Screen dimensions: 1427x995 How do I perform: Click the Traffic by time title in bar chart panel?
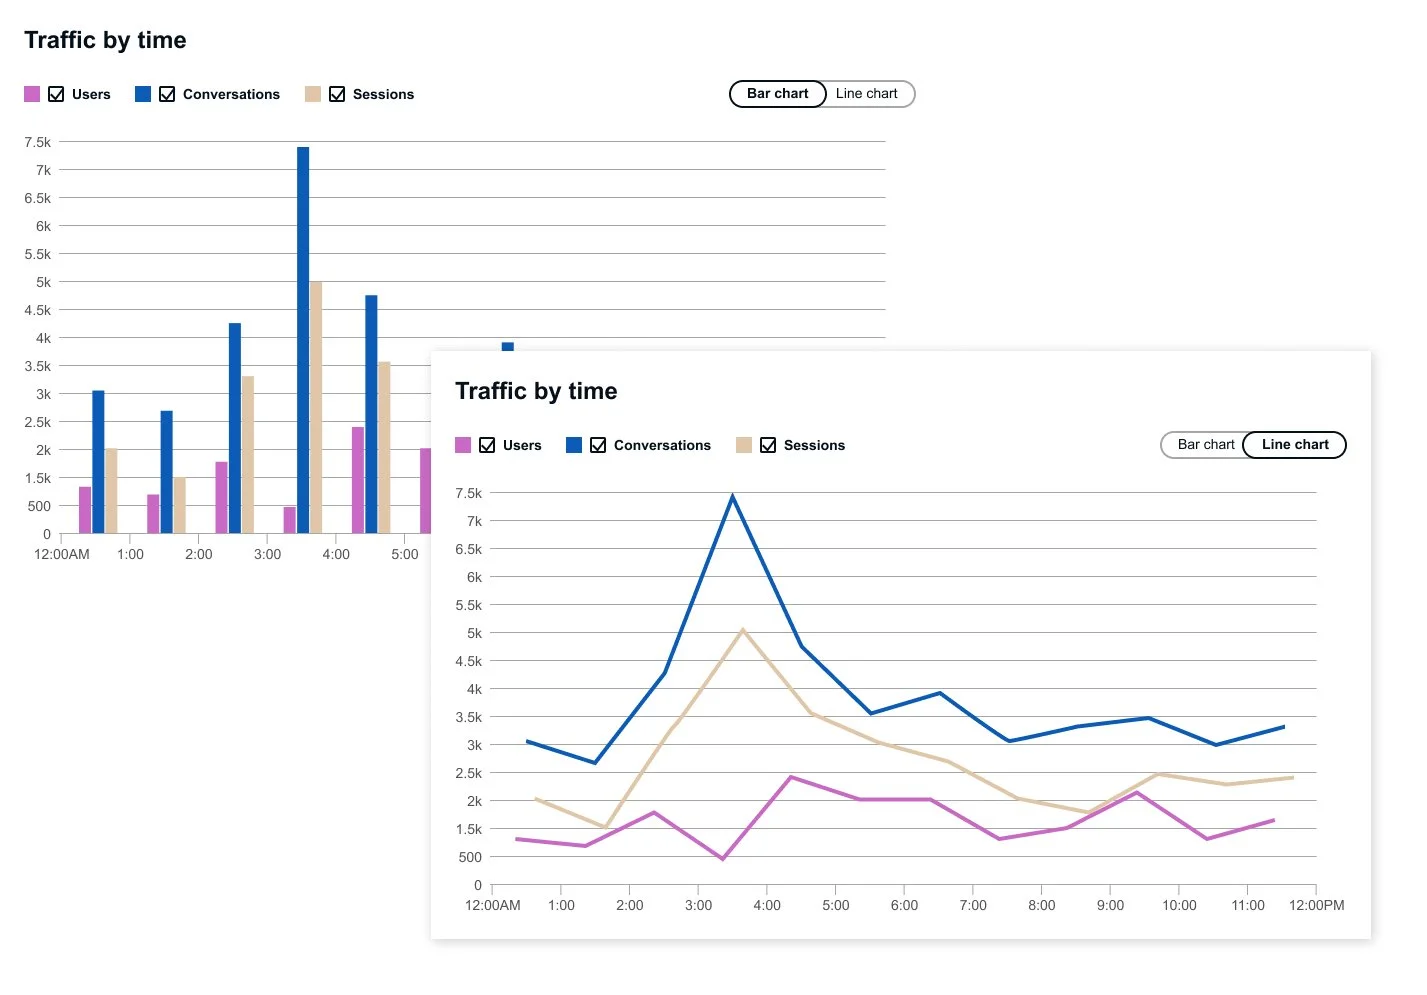coord(105,40)
